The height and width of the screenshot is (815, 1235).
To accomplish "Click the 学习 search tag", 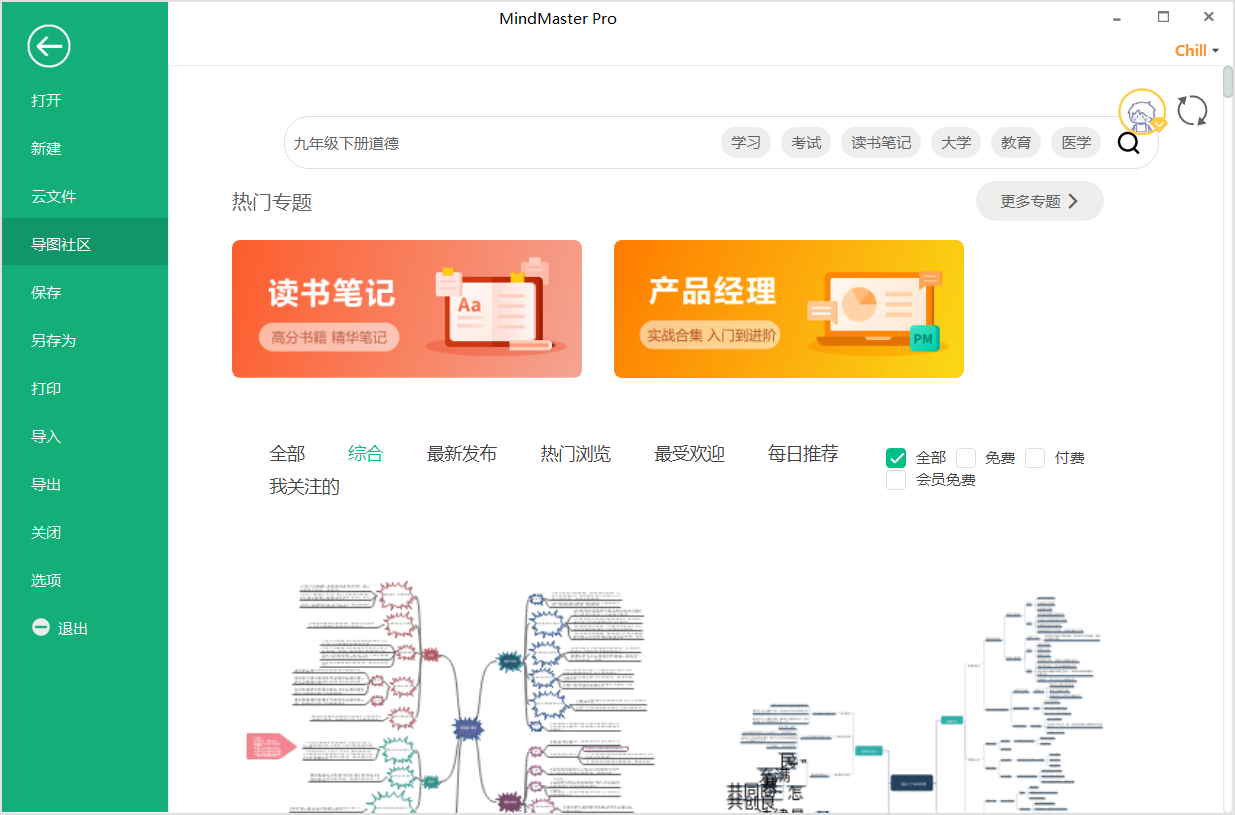I will tap(746, 143).
